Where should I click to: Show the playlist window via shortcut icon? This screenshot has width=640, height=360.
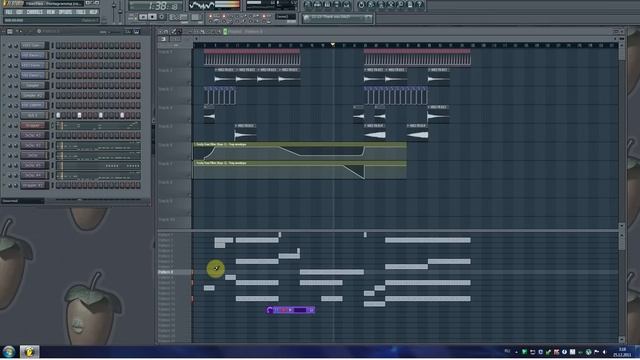click(x=308, y=5)
